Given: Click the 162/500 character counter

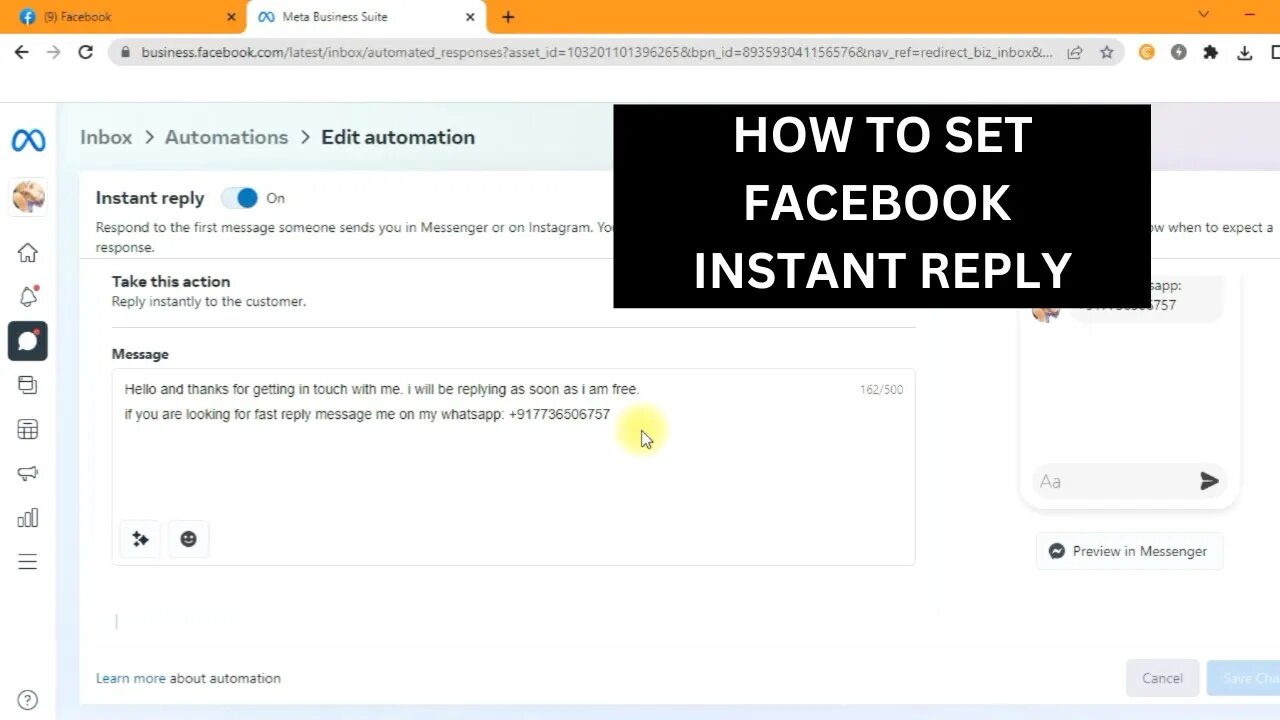Looking at the screenshot, I should click(x=881, y=390).
